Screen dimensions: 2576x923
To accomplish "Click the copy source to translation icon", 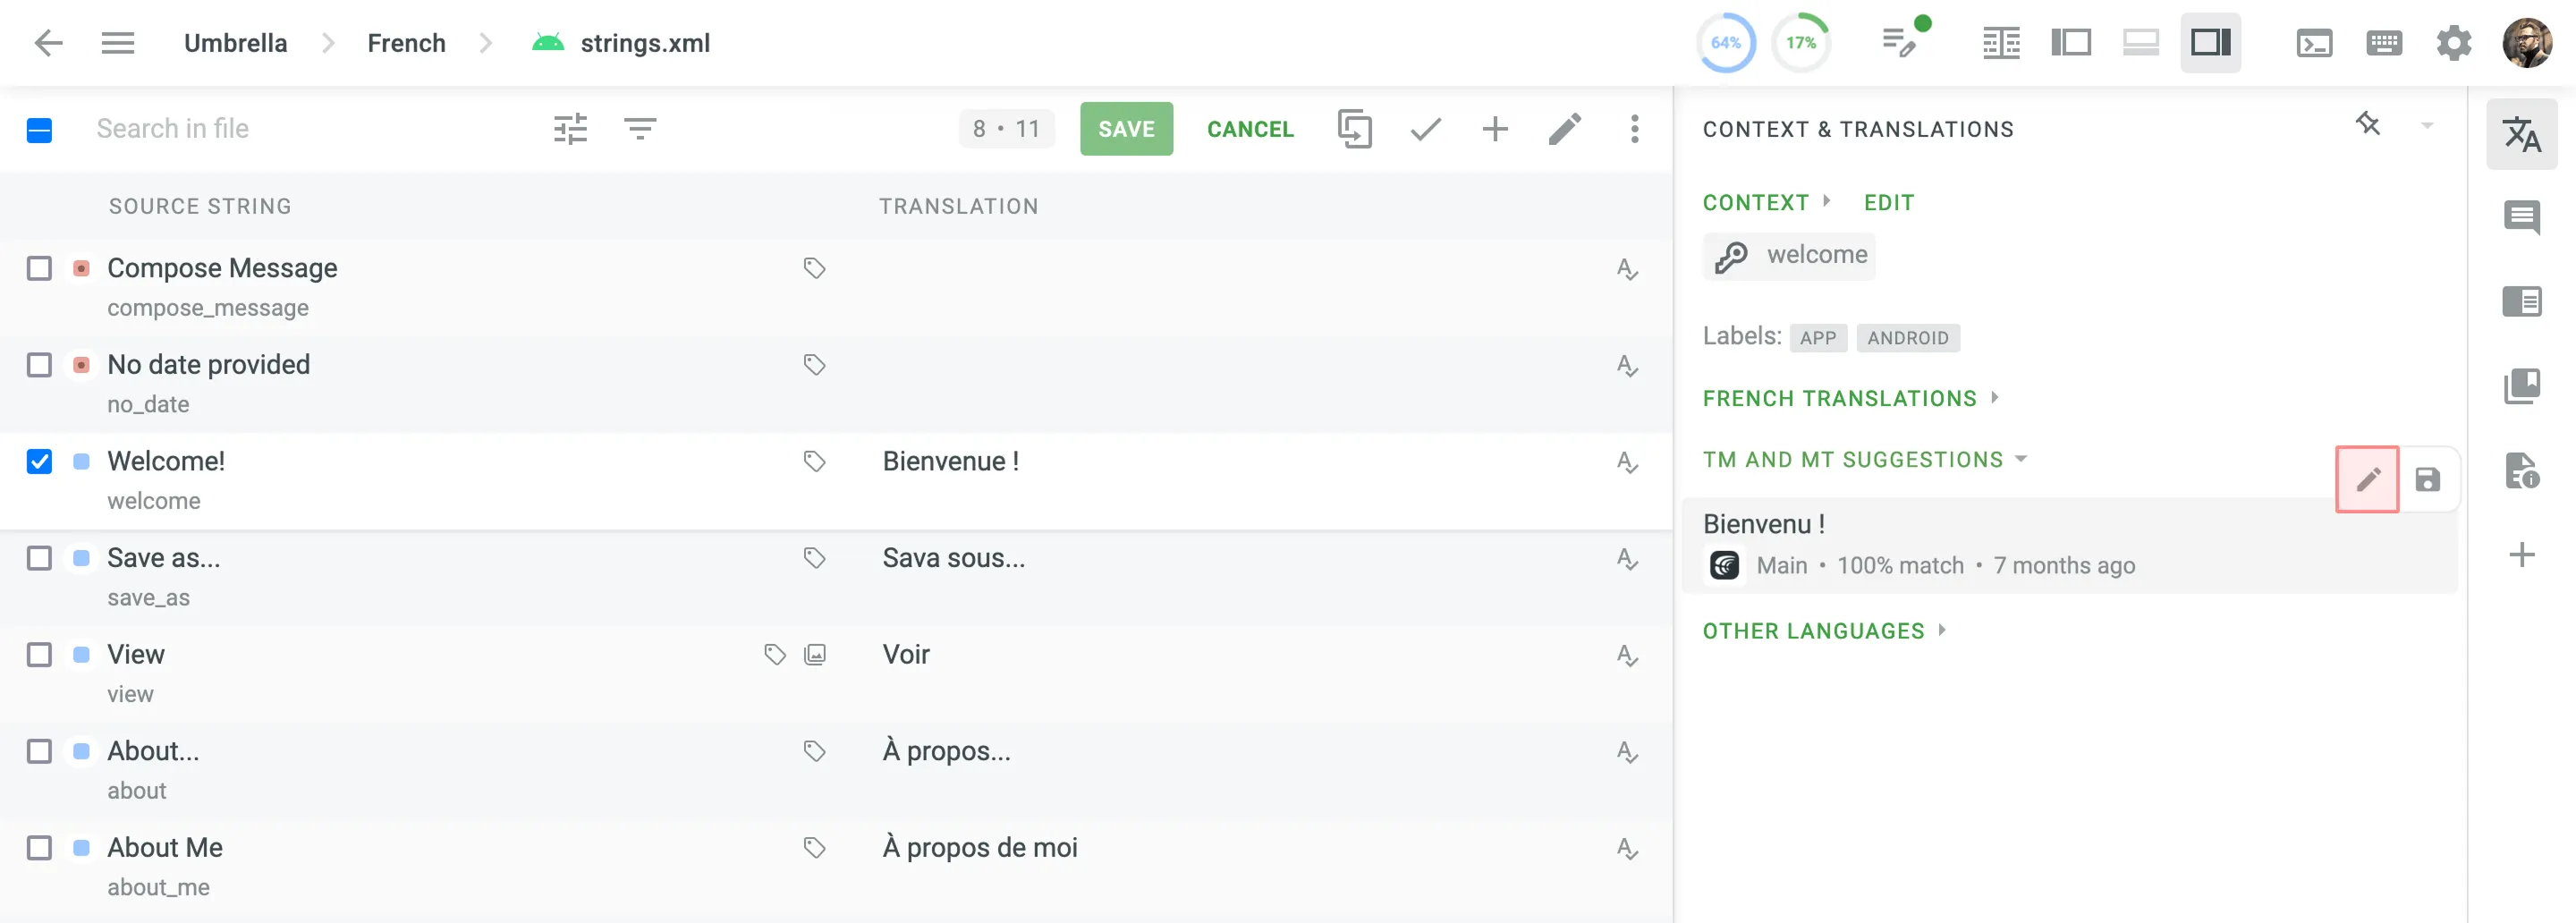I will point(1354,129).
